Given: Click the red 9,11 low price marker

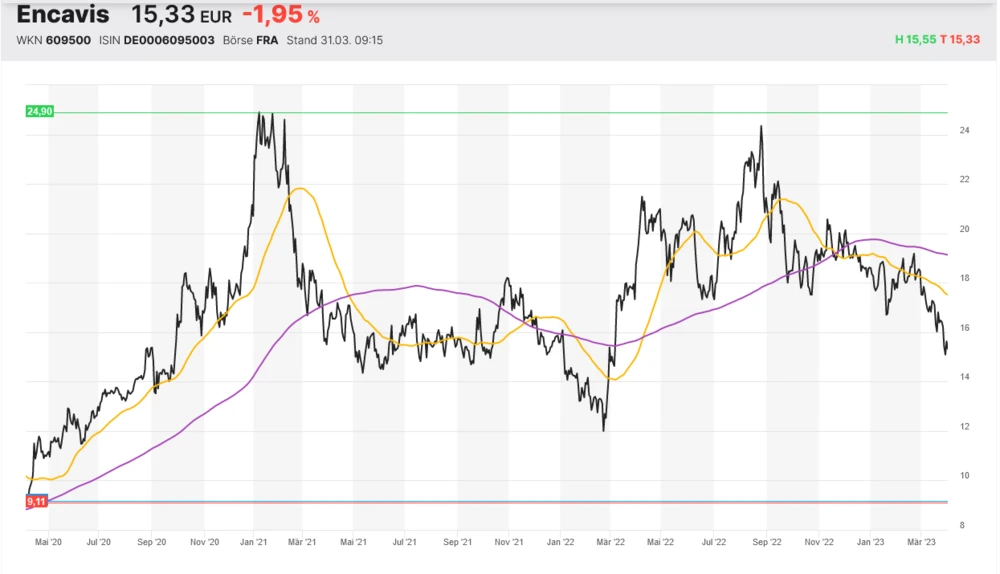Looking at the screenshot, I should point(37,501).
